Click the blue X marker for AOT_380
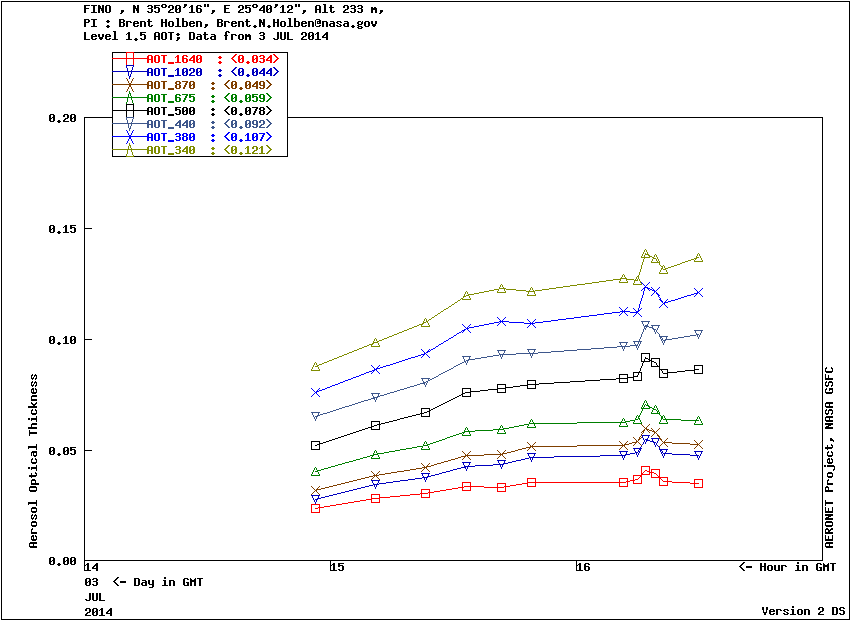The image size is (850, 620). 129,137
